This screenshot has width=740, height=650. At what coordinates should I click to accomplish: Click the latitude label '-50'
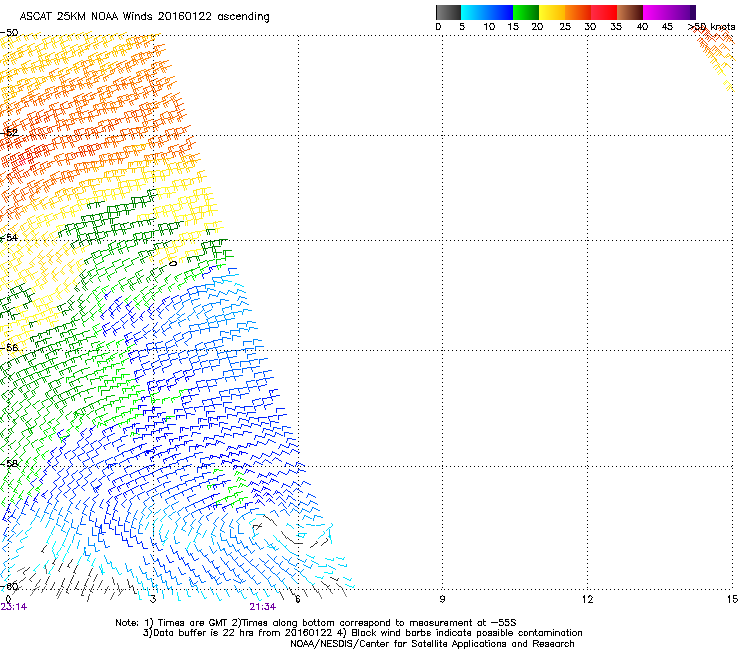coord(9,33)
